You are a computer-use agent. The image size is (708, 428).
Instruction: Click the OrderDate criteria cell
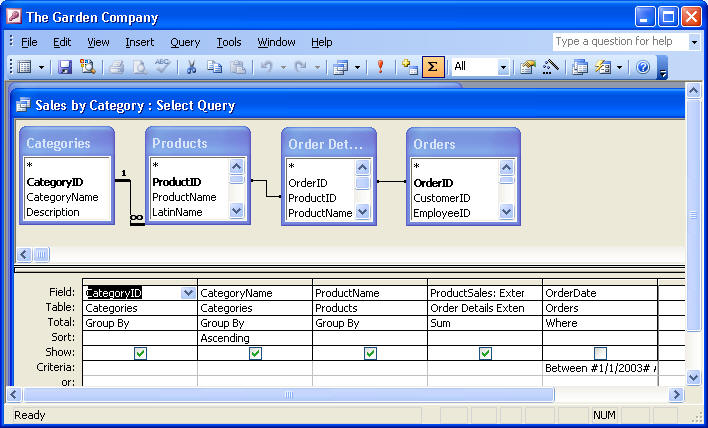(x=599, y=368)
